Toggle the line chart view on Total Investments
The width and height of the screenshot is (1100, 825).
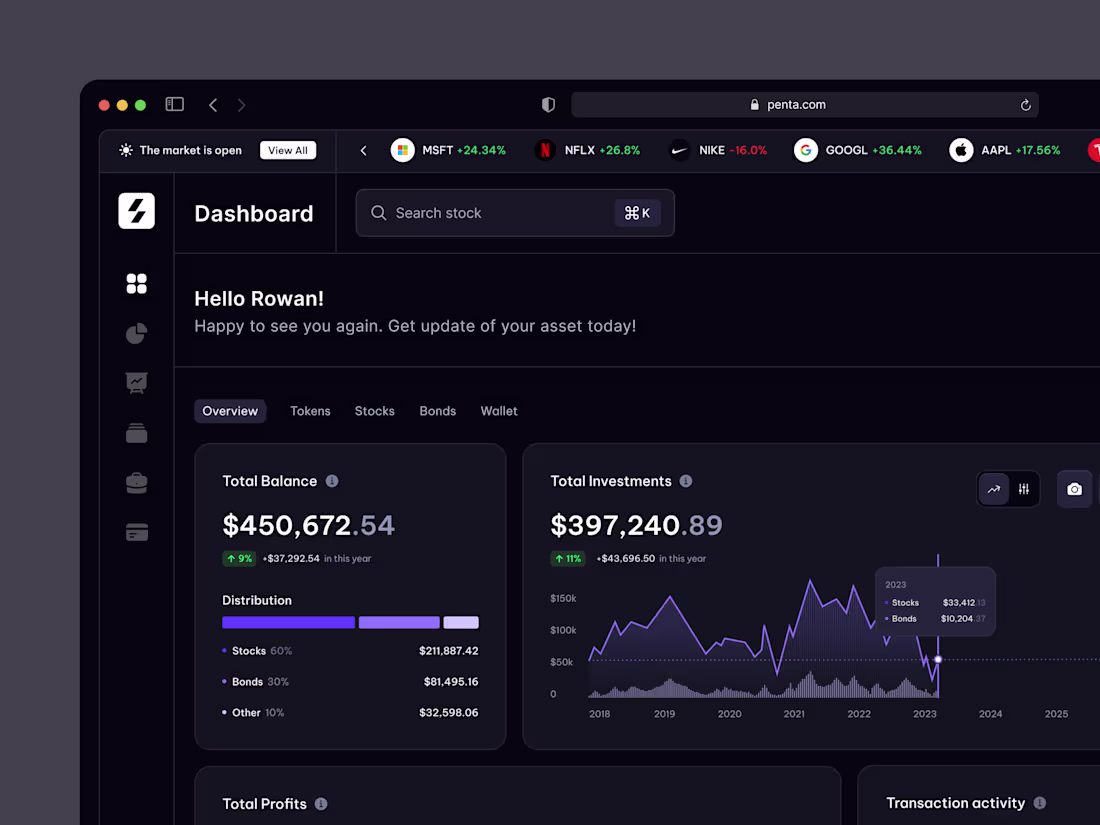(993, 489)
